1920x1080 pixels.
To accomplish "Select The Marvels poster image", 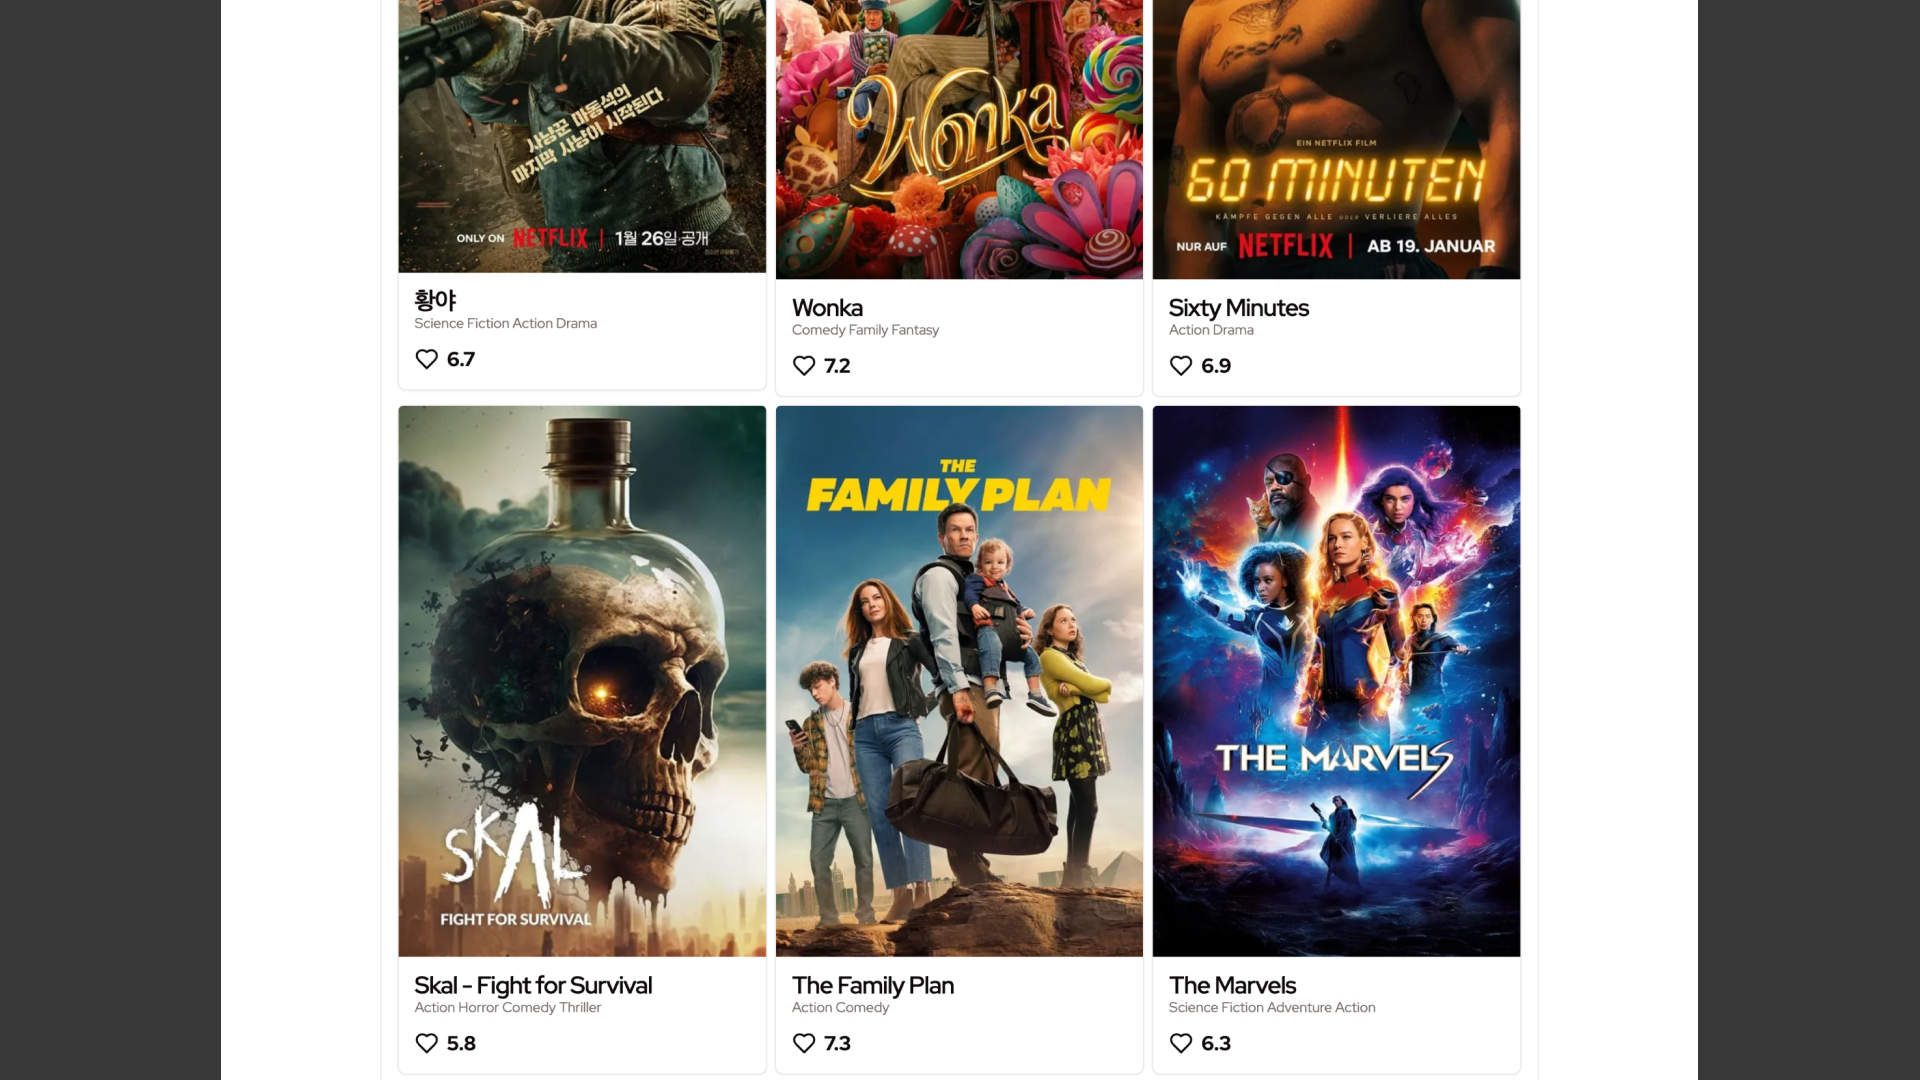I will [x=1336, y=681].
